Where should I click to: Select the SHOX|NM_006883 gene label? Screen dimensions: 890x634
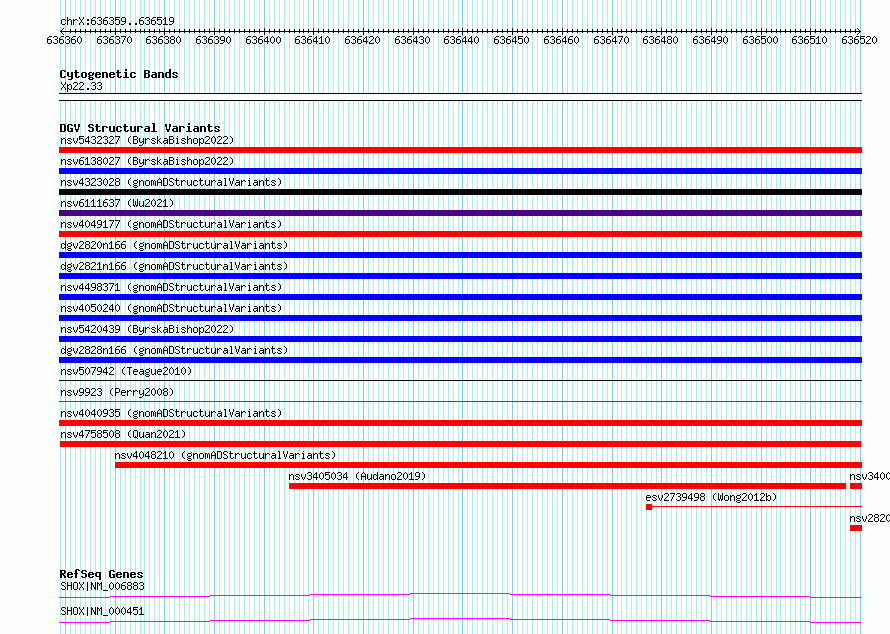click(102, 586)
